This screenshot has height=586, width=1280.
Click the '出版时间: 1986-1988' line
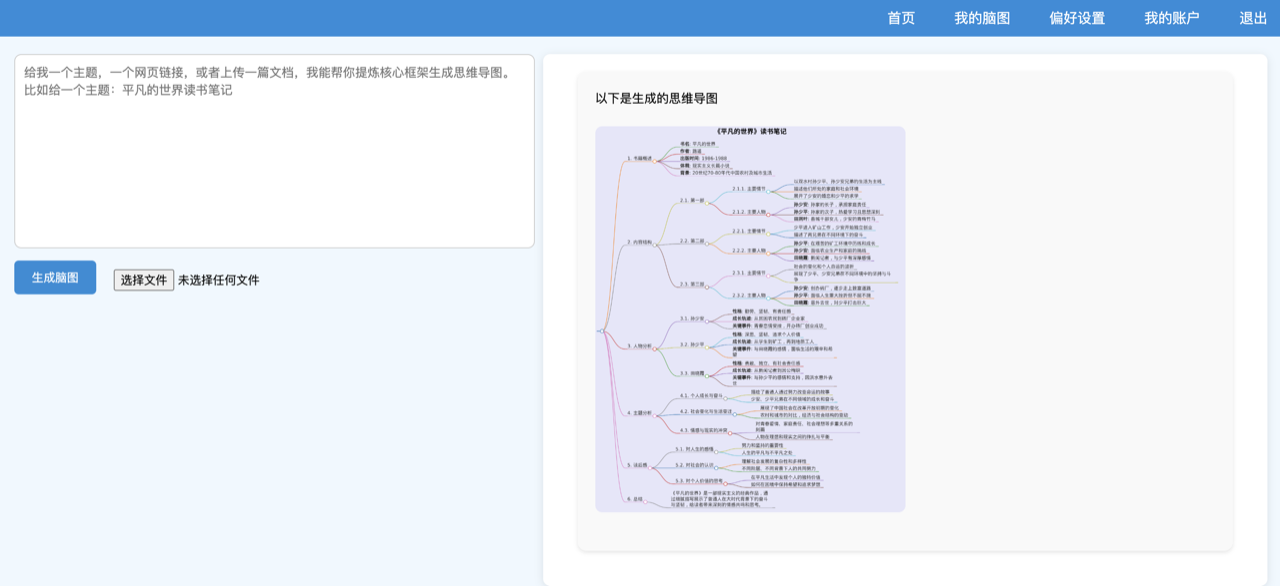tap(704, 158)
